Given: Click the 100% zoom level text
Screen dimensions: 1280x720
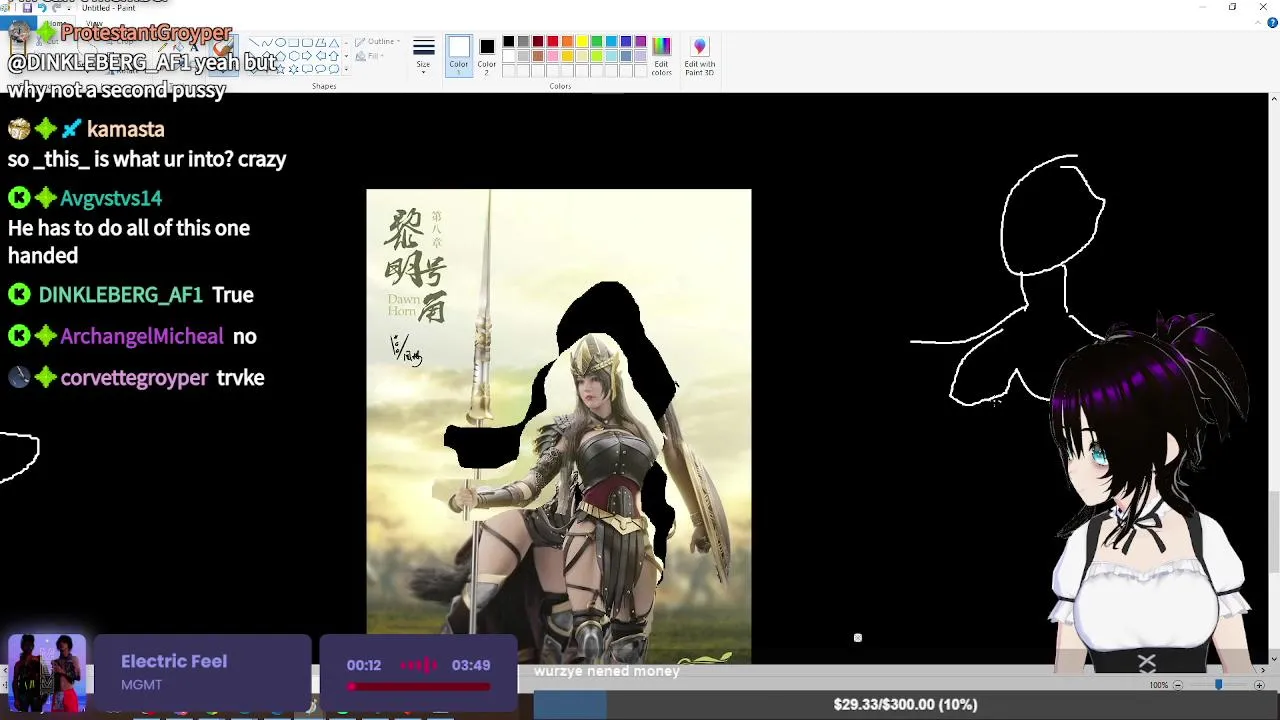Looking at the screenshot, I should click(x=1158, y=685).
